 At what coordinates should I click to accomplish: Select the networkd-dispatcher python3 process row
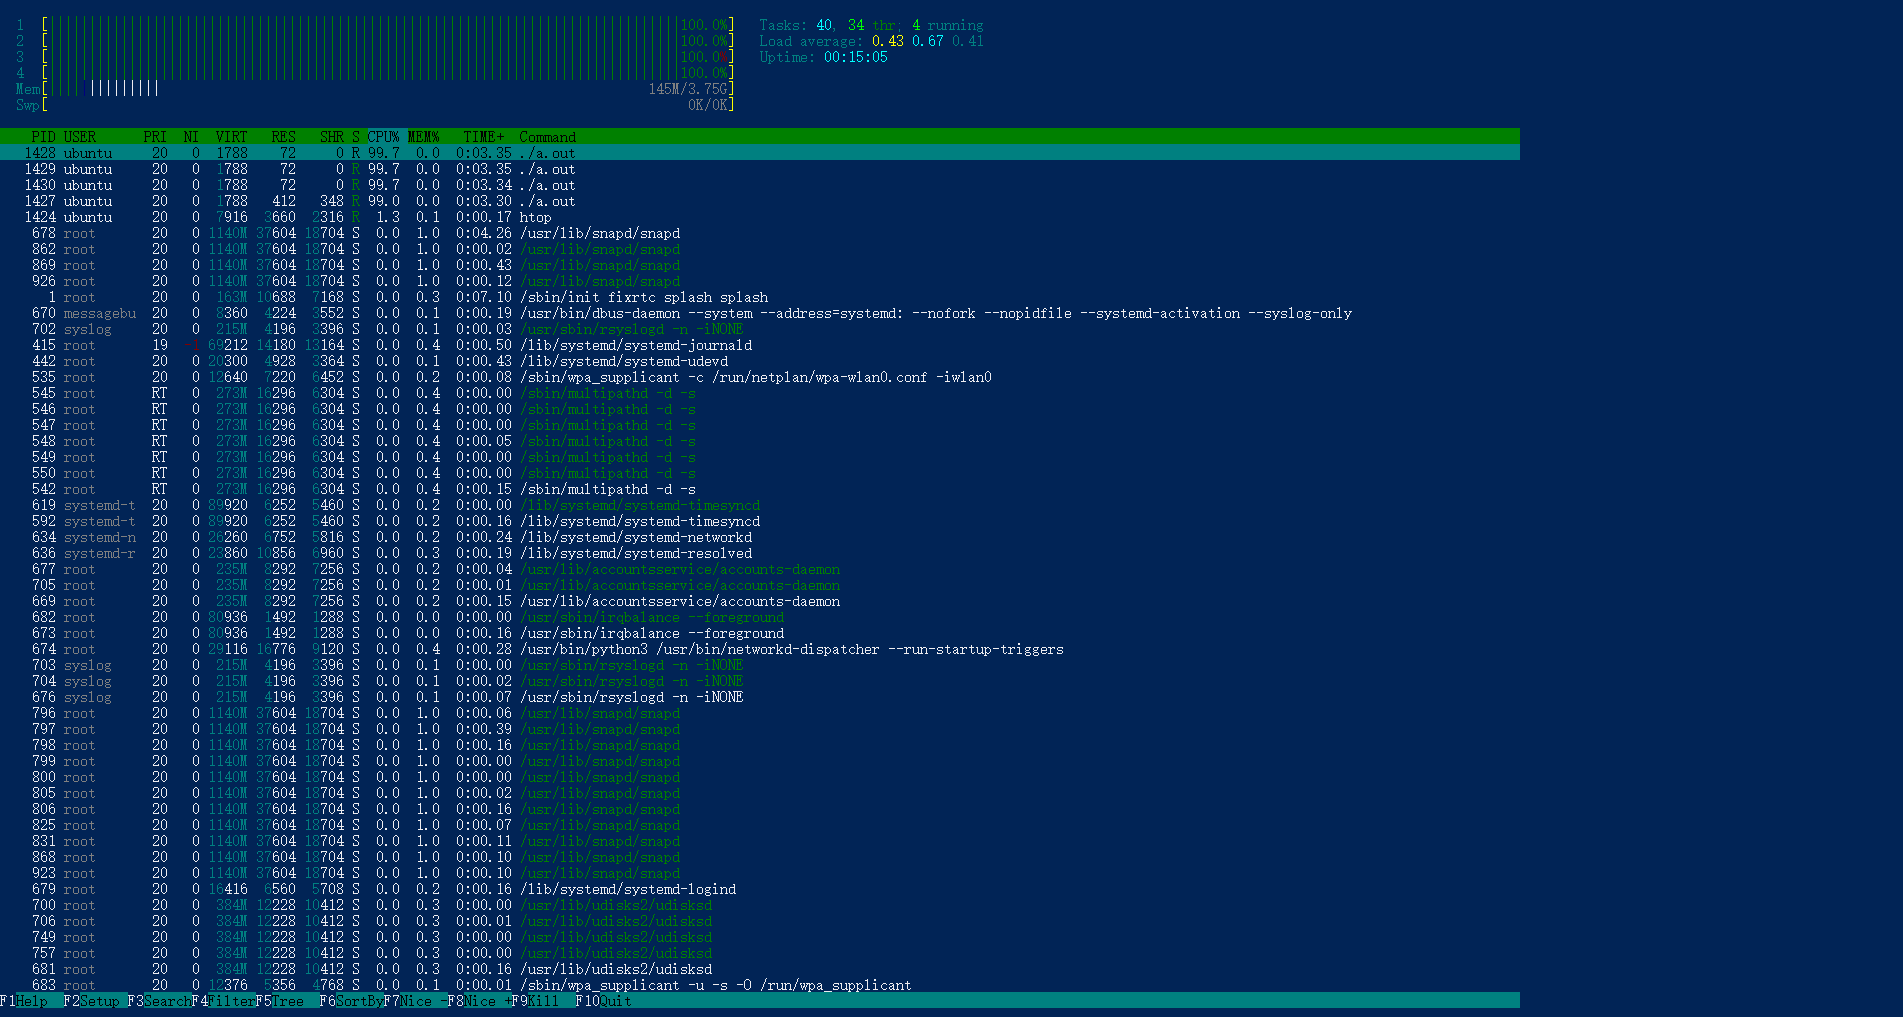click(760, 649)
